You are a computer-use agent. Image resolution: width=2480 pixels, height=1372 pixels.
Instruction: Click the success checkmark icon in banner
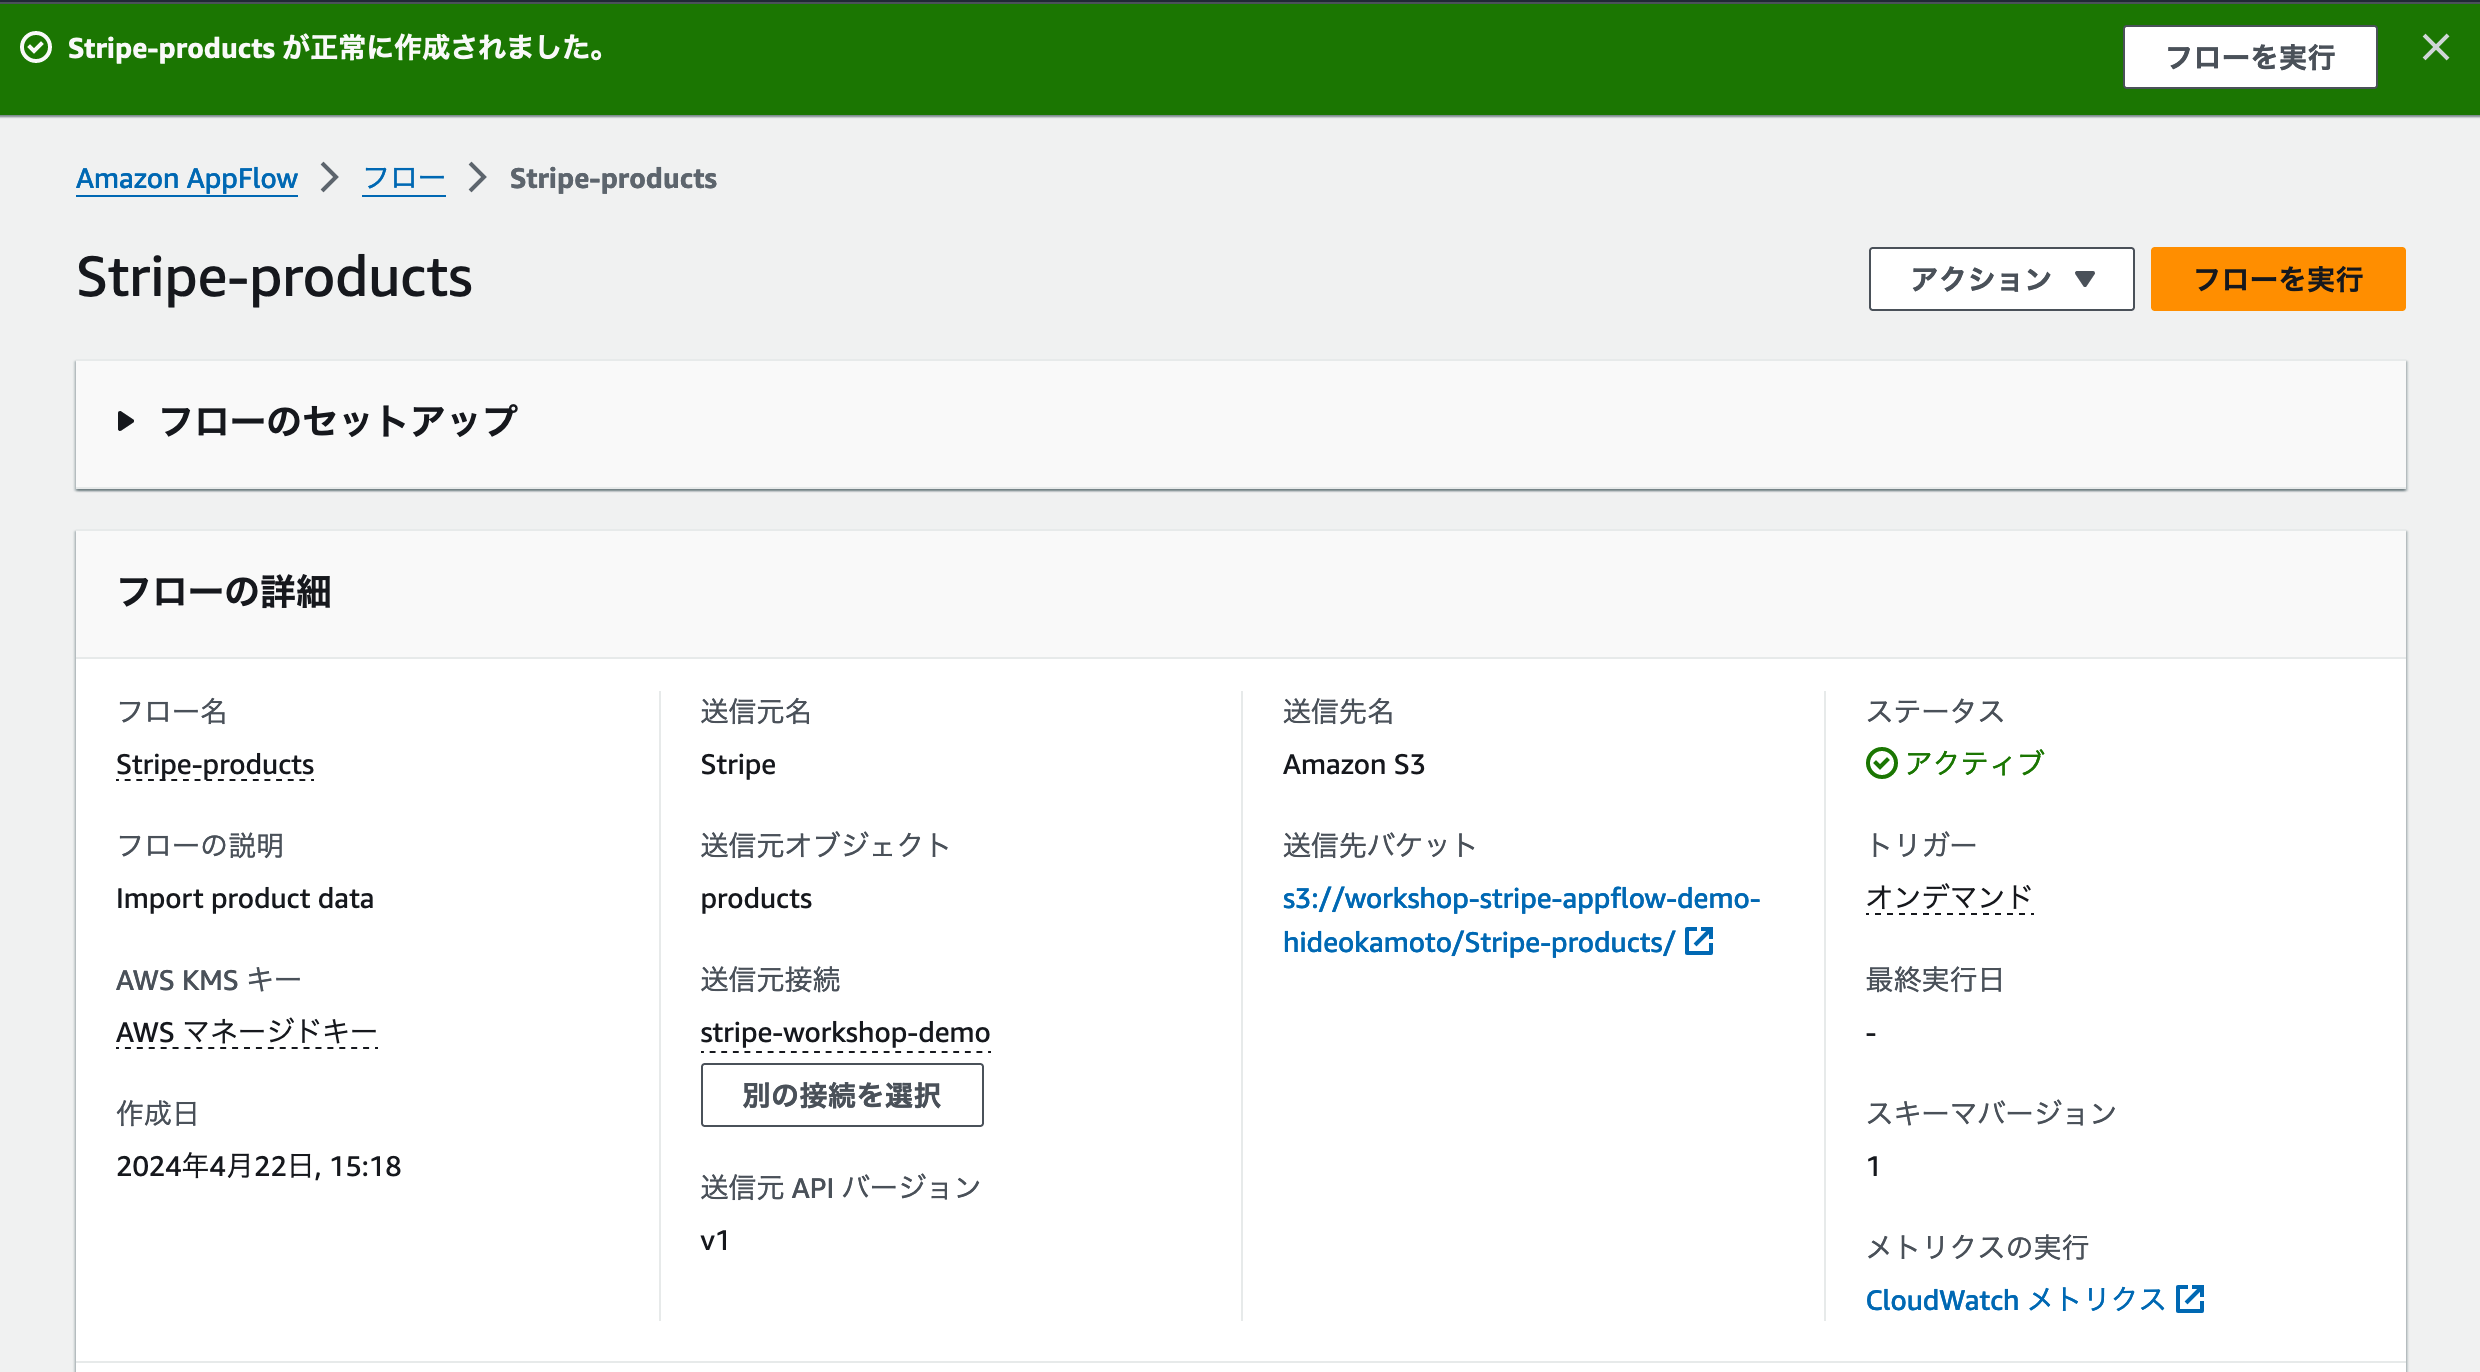(x=37, y=48)
